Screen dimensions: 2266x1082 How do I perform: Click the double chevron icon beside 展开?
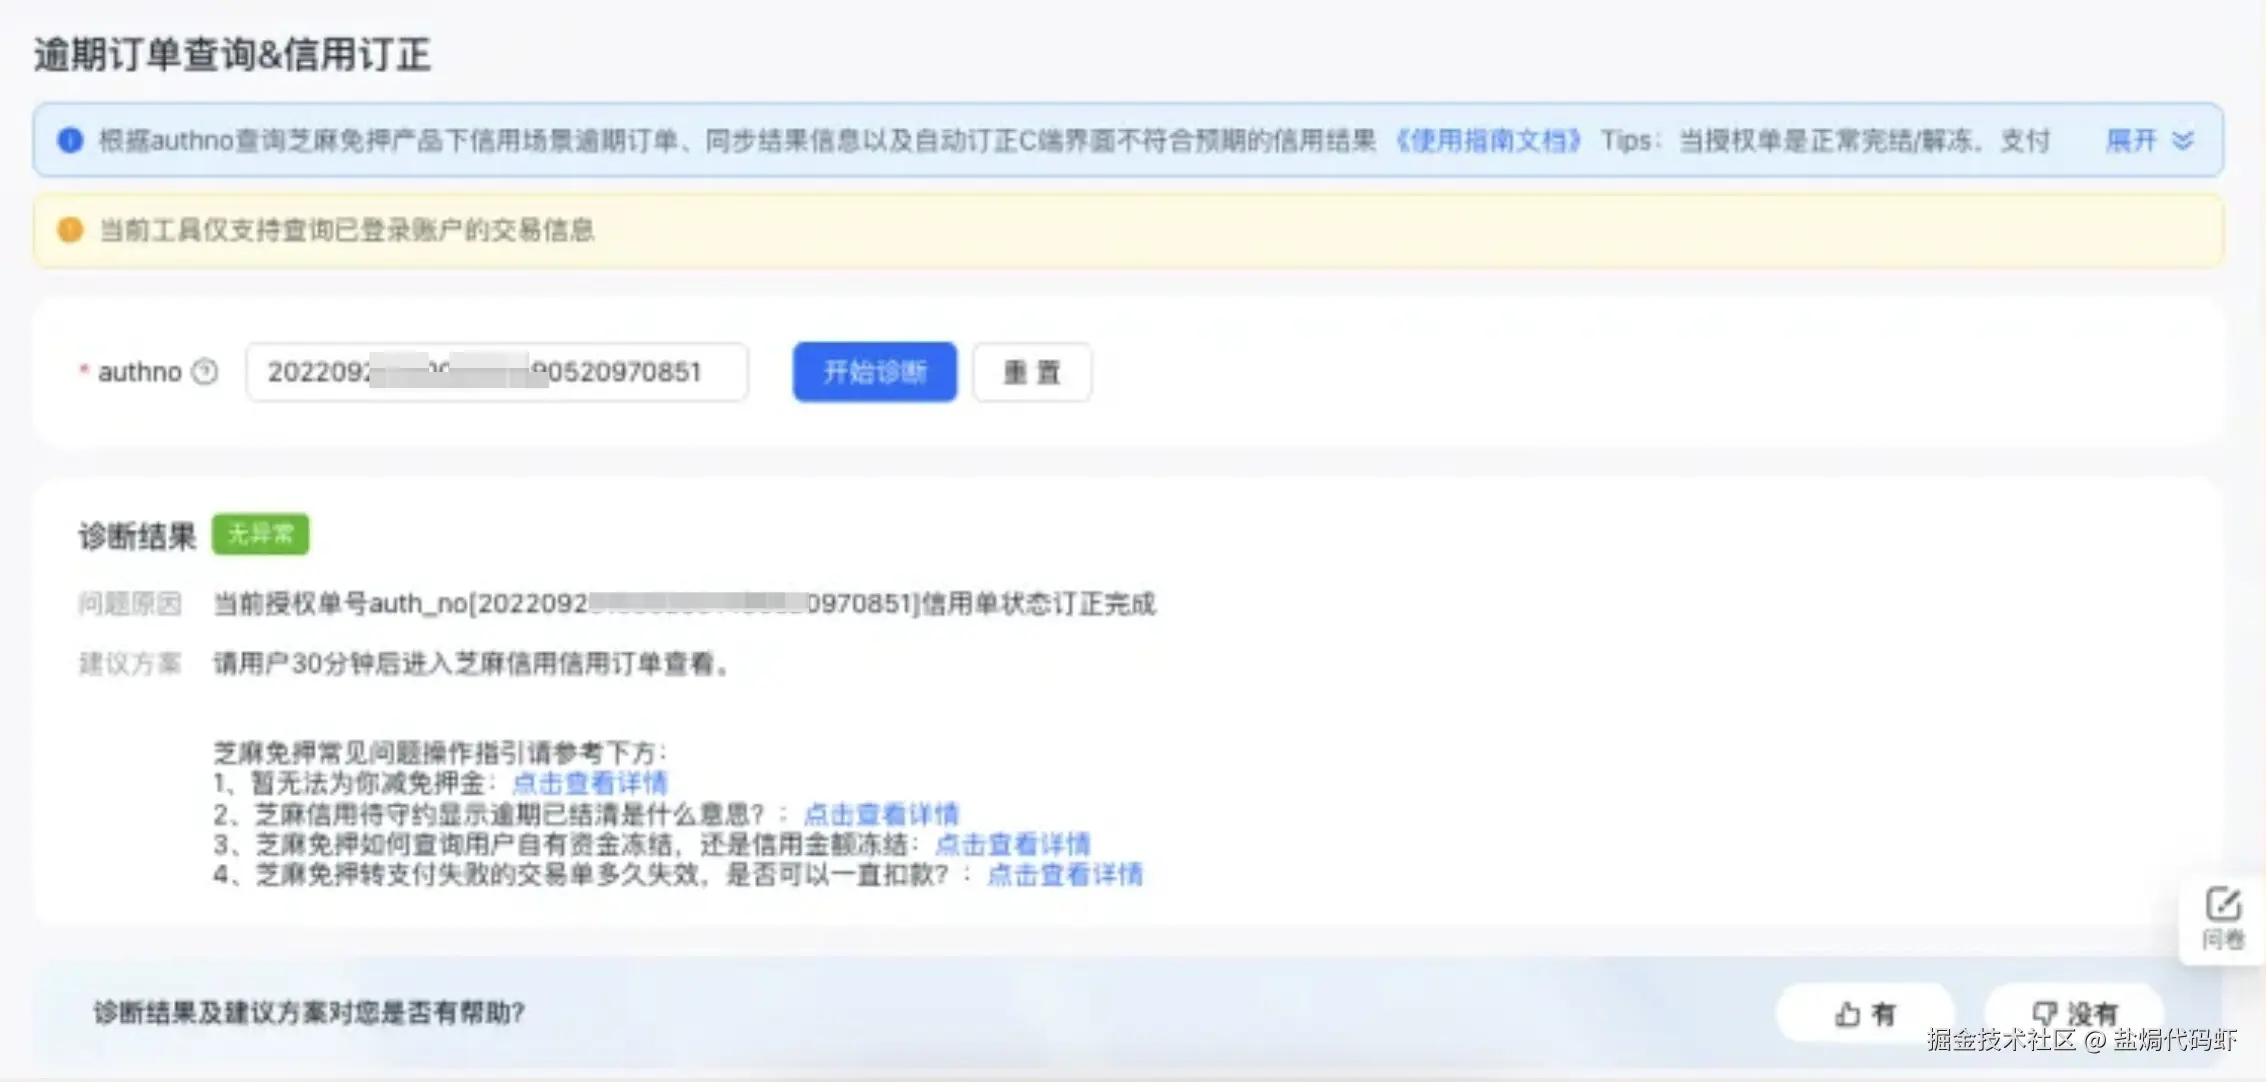[2183, 140]
